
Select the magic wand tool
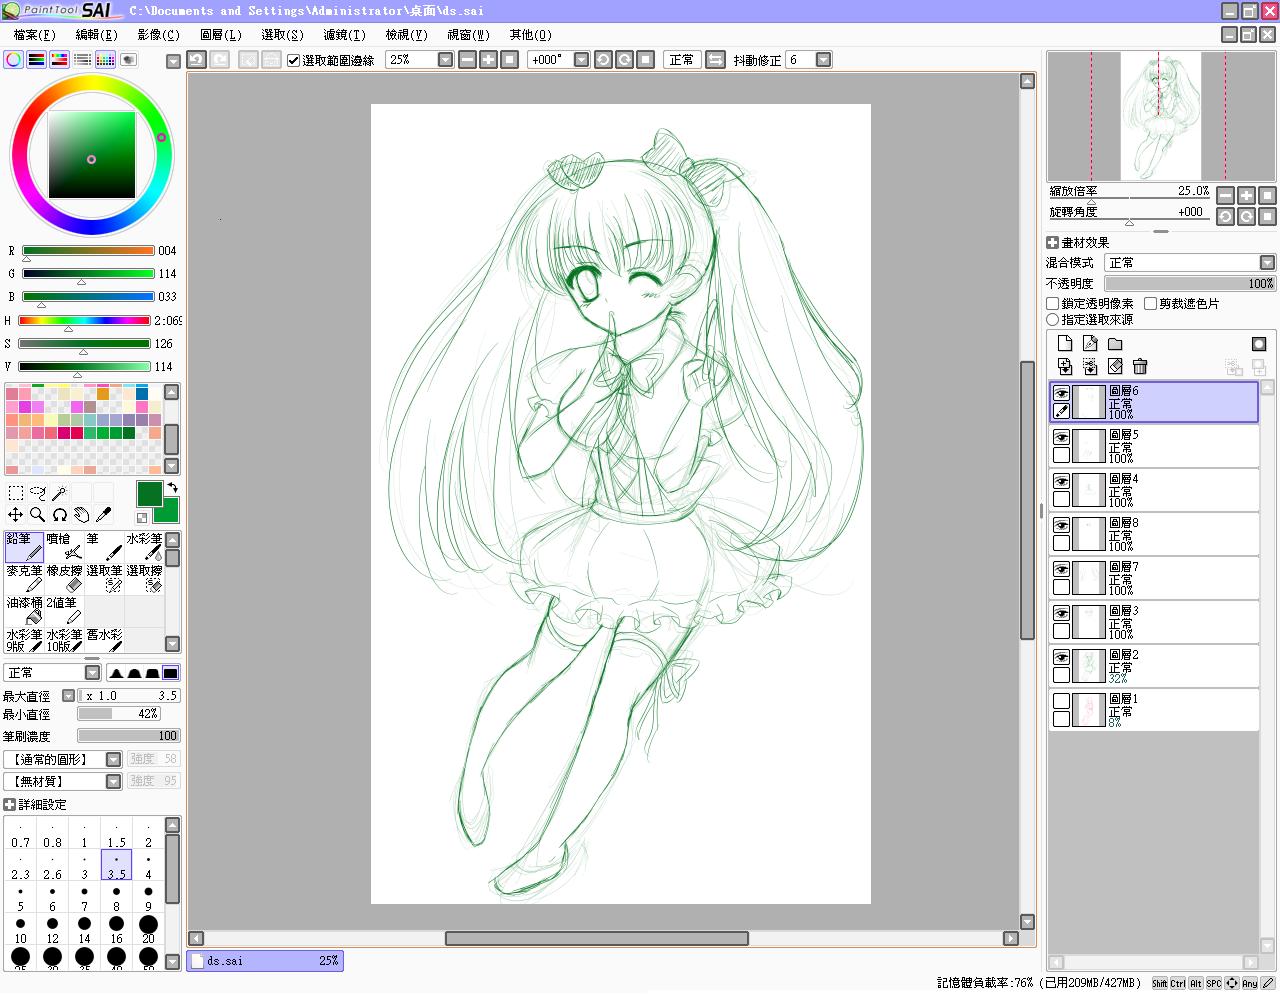(x=60, y=493)
